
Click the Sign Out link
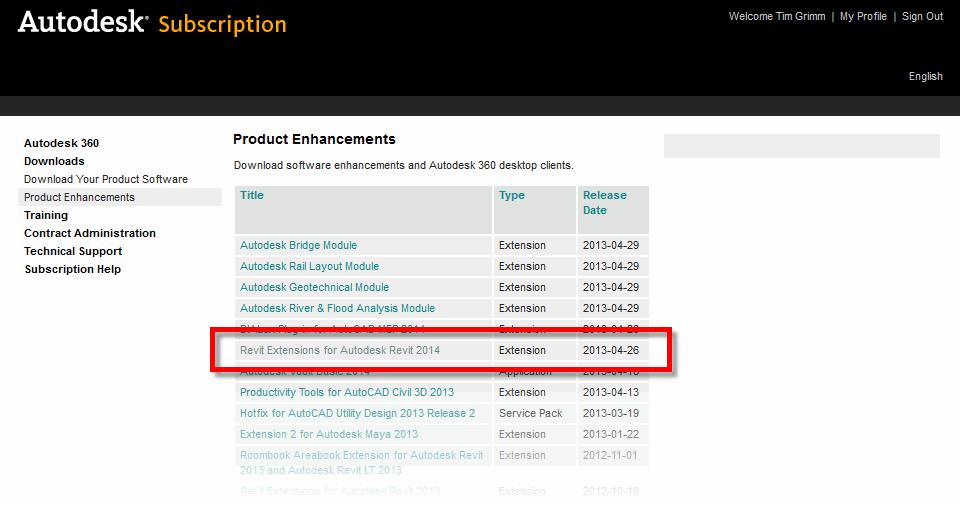point(922,17)
